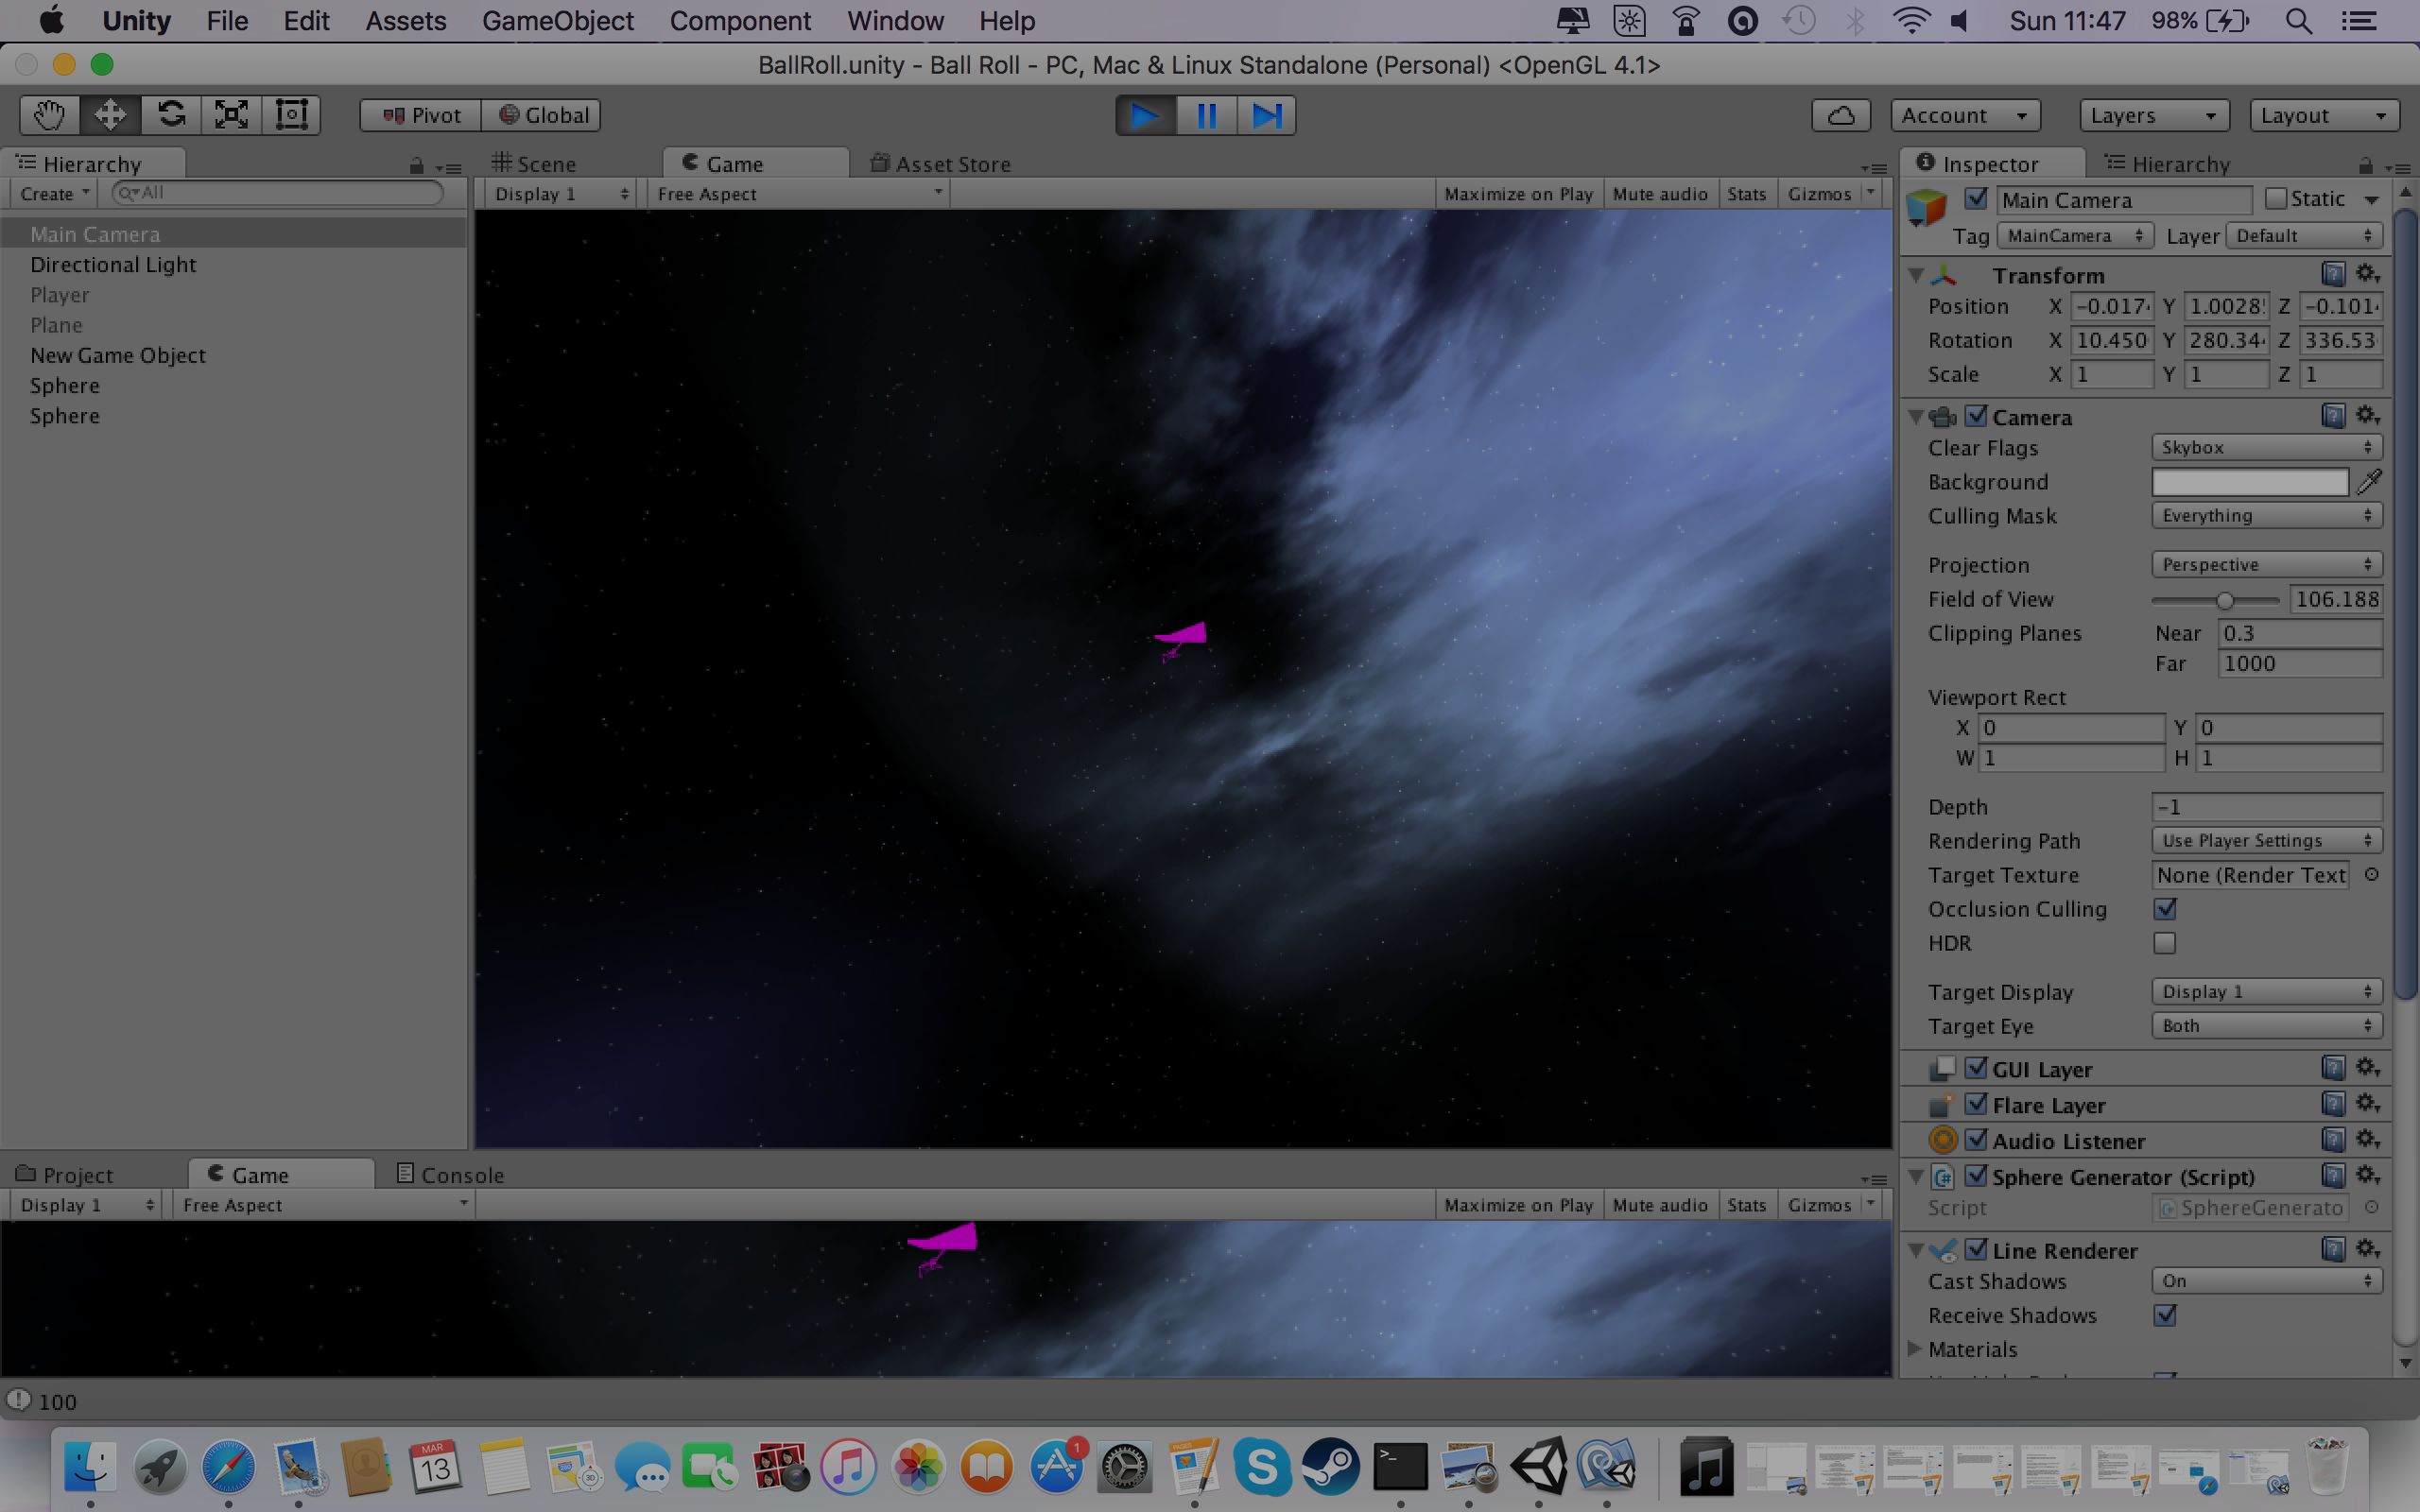Pick background color with eyedropper icon
Screen dimensions: 2420x1512
(x=2369, y=482)
